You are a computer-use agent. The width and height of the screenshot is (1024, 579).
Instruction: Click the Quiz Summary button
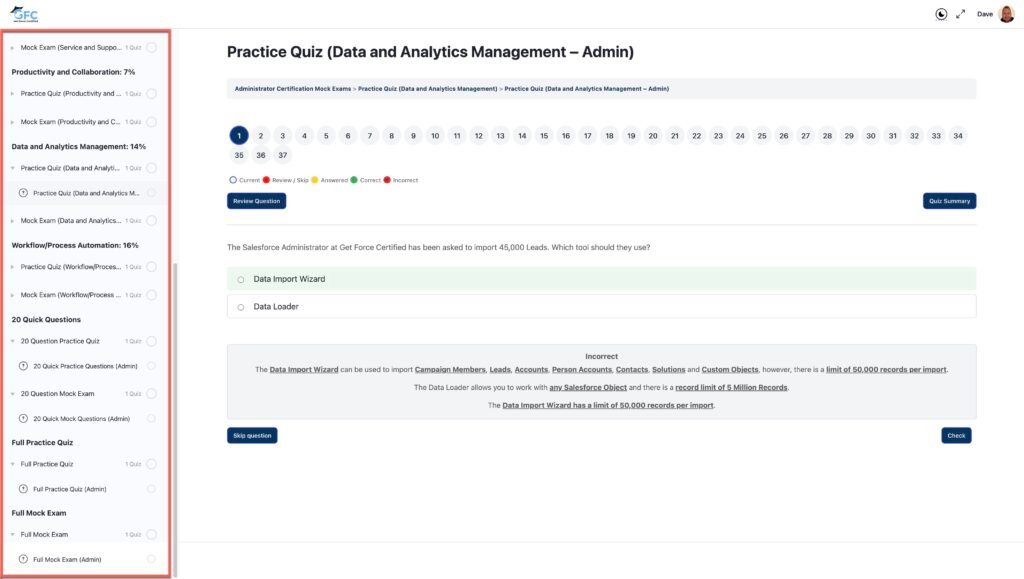(949, 201)
